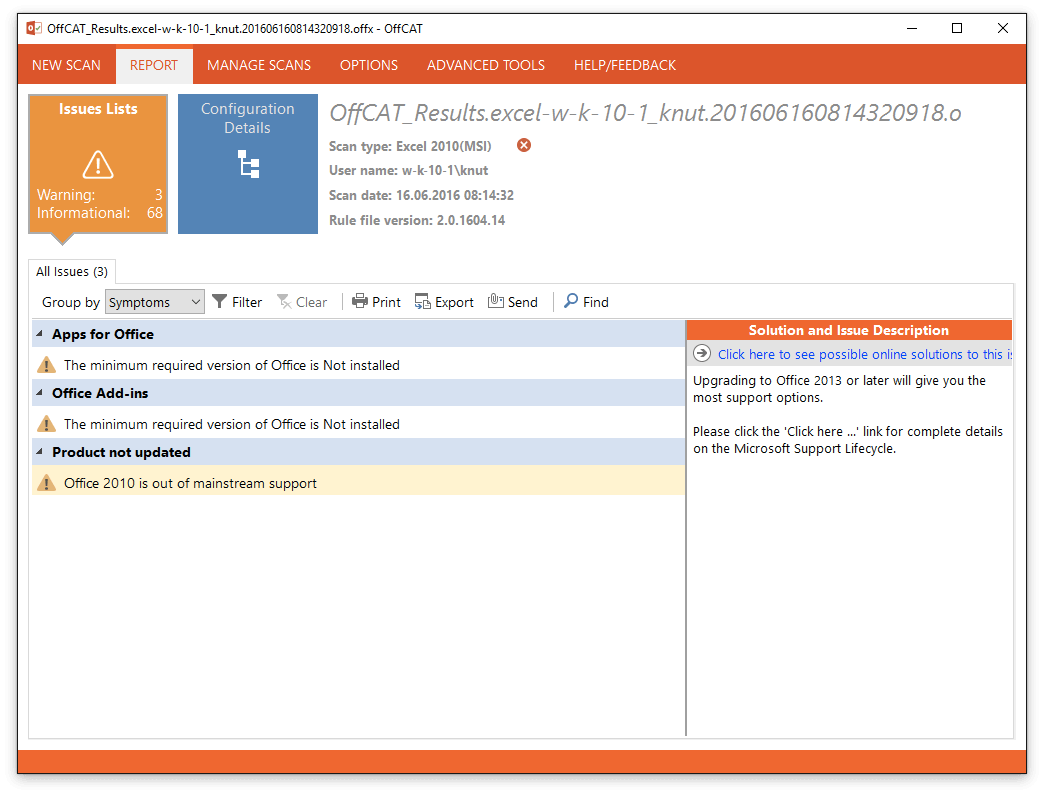Click the 'Warning: 3' count in Issues tile
The height and width of the screenshot is (795, 1044).
tap(100, 194)
